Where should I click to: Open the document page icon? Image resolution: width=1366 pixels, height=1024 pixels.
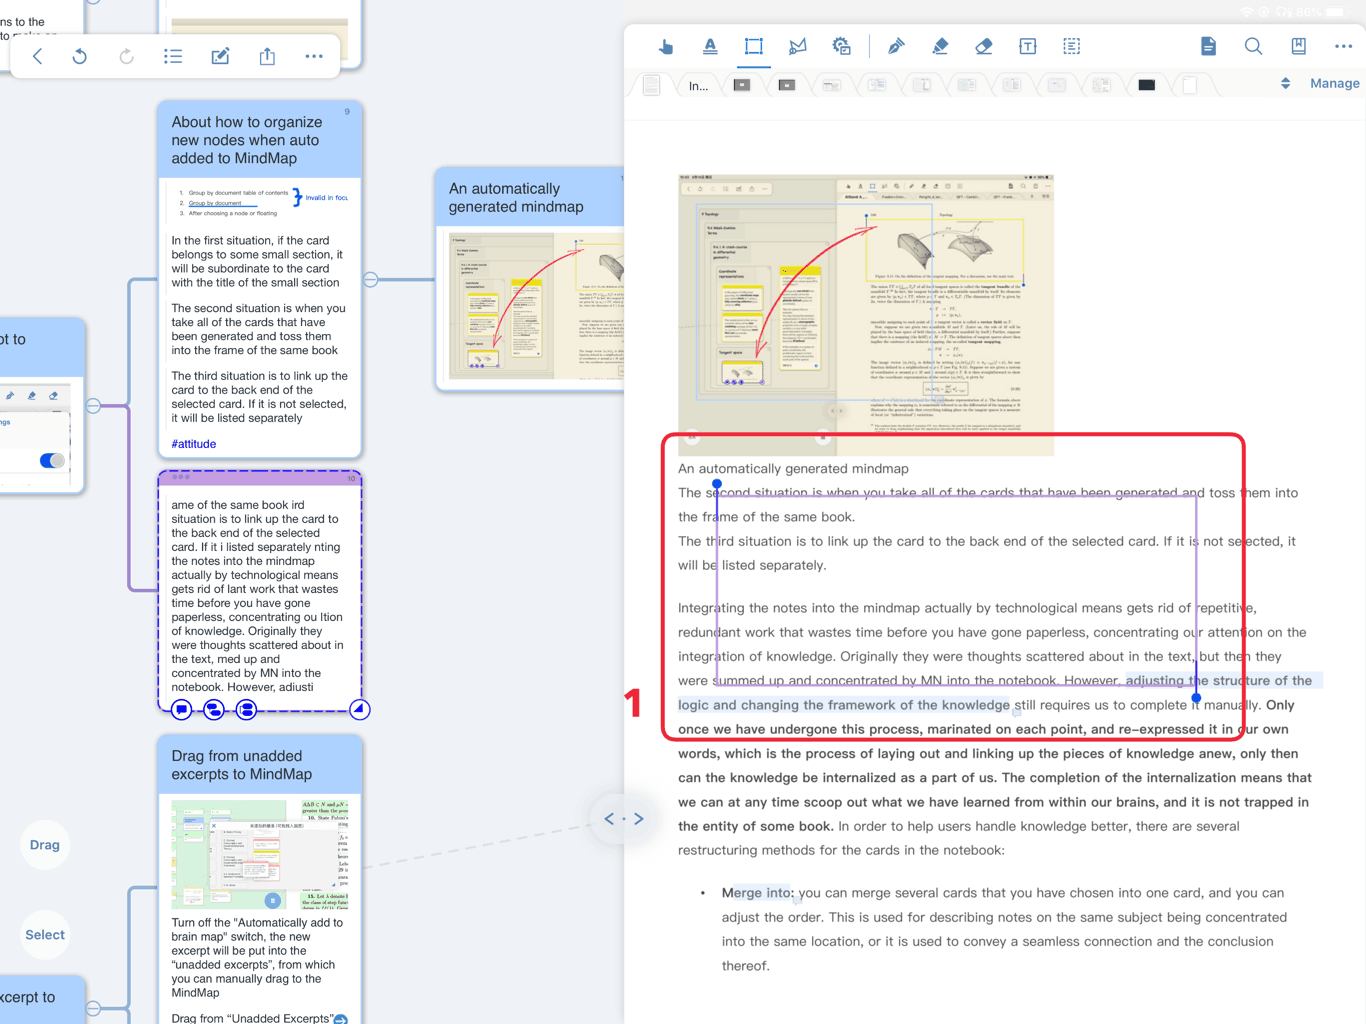click(1209, 46)
